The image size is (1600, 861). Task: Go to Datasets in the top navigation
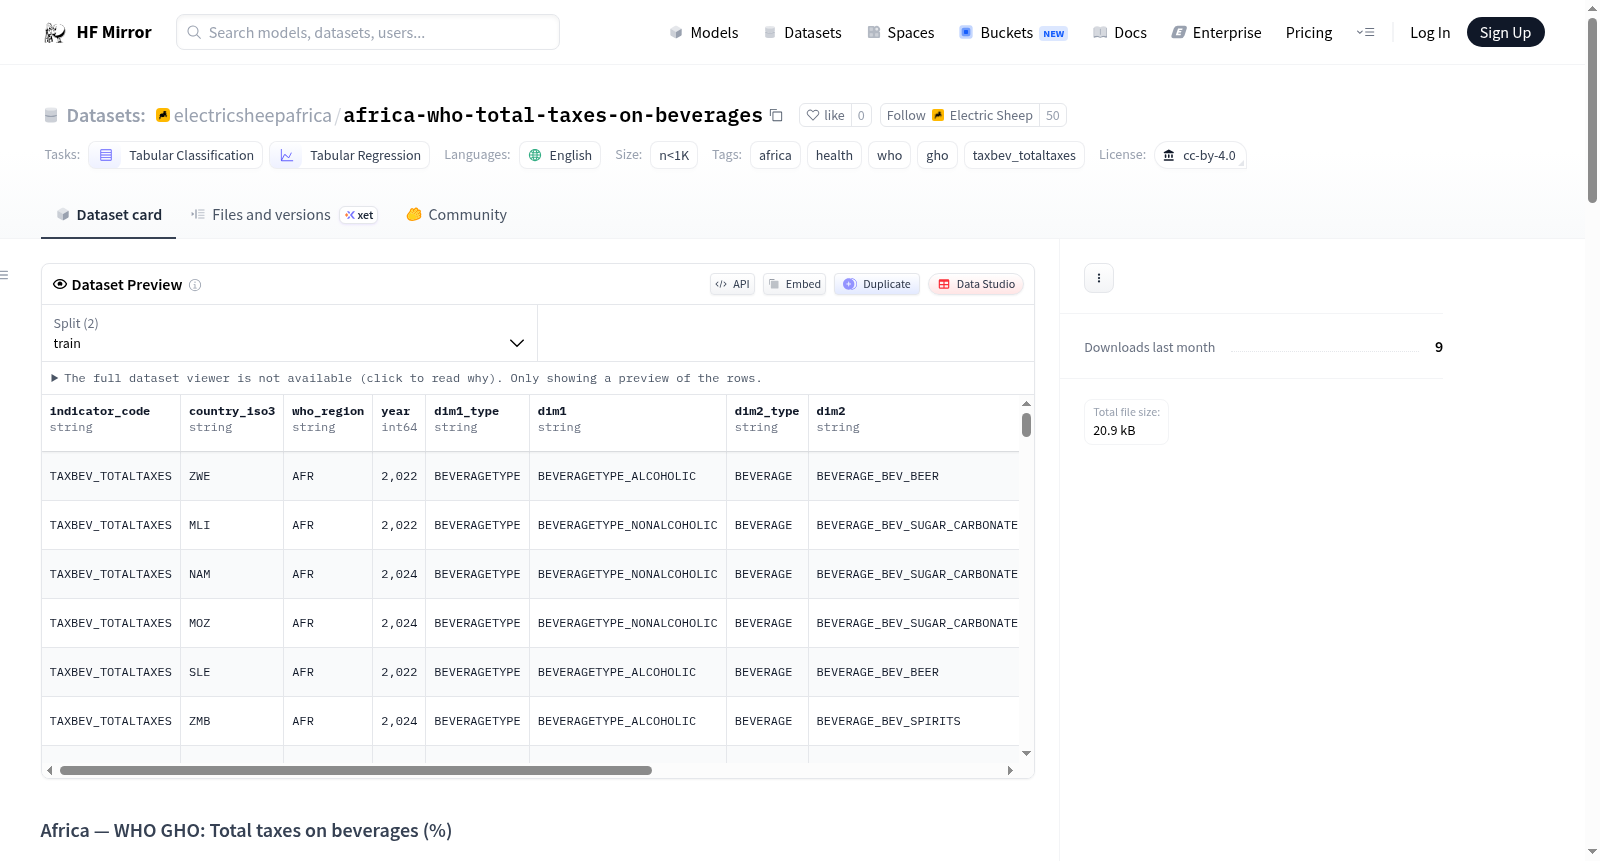pyautogui.click(x=802, y=33)
